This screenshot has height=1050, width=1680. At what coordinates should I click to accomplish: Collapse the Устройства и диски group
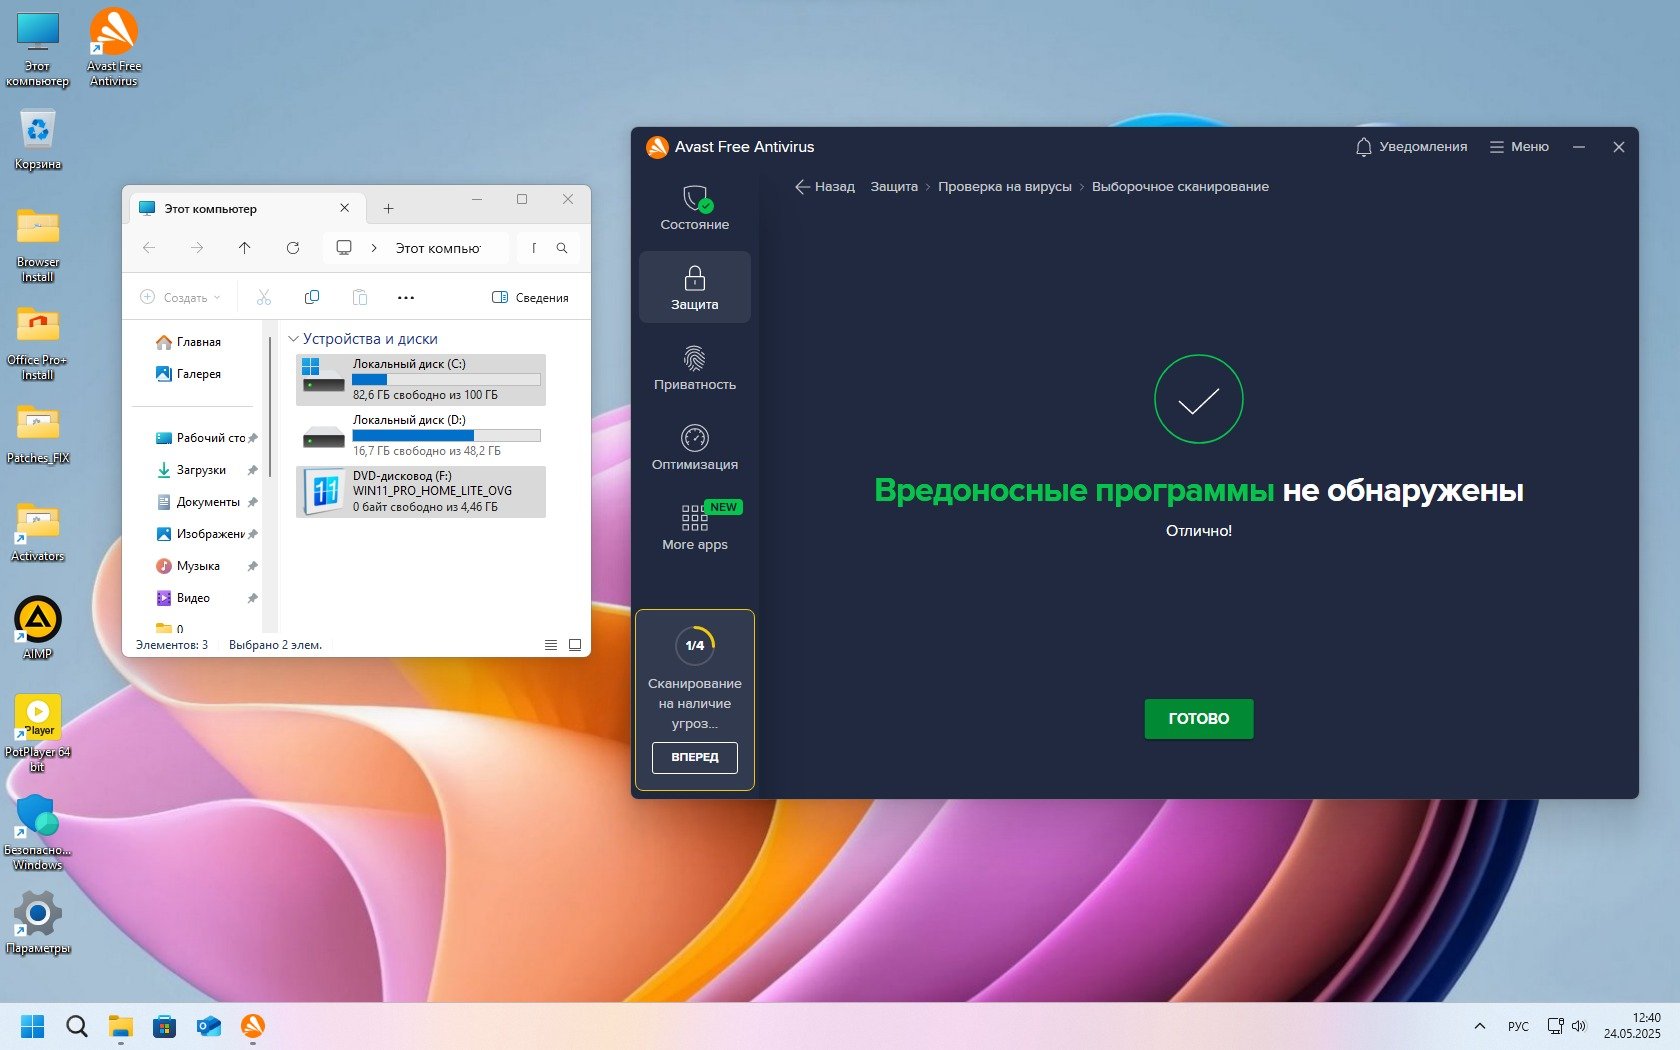pyautogui.click(x=294, y=339)
